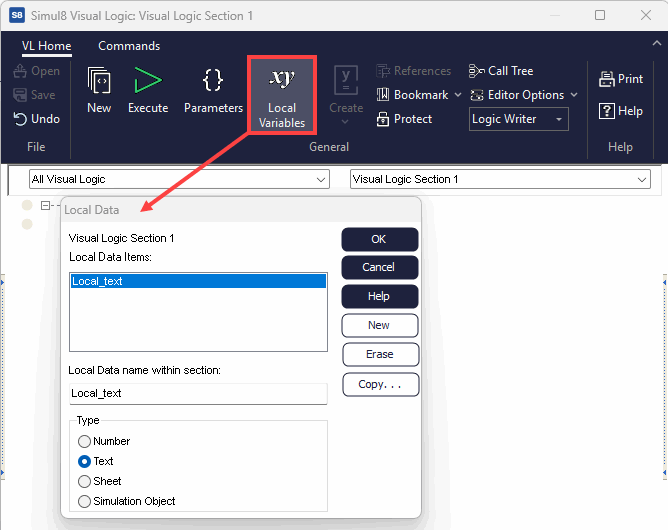Confirm the dialog with OK

click(380, 239)
